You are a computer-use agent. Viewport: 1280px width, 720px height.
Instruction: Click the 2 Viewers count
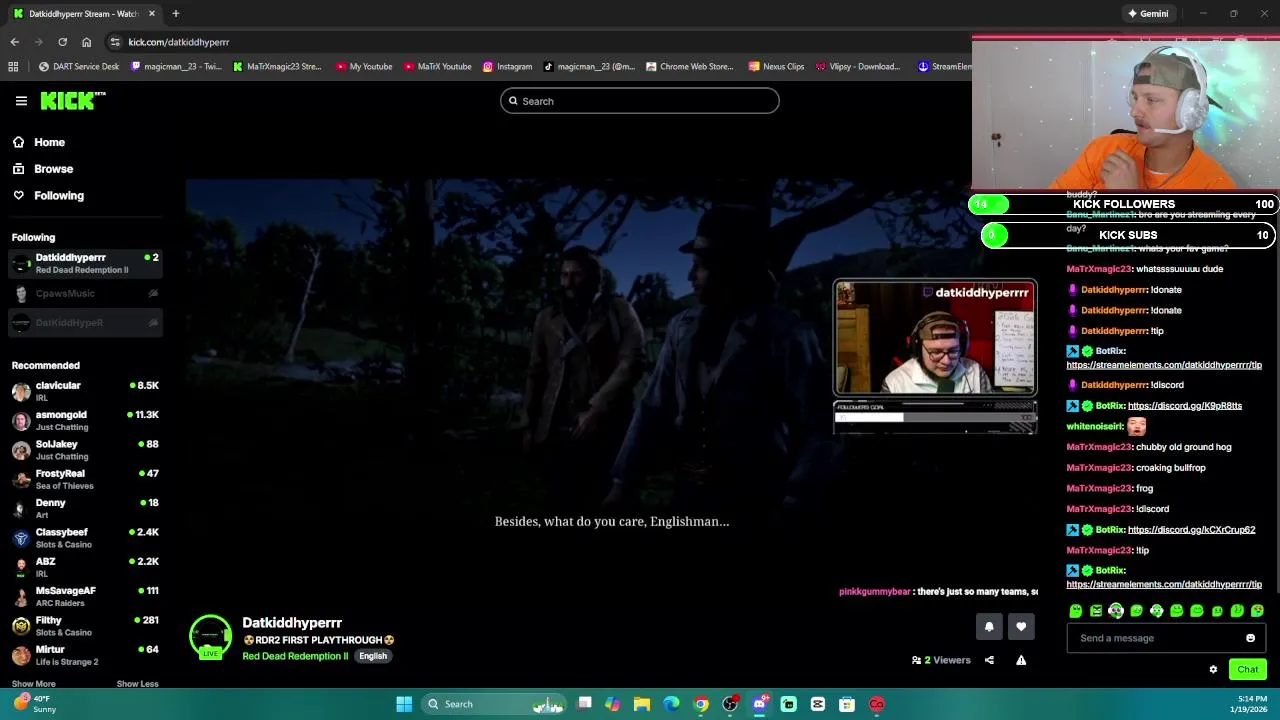(x=941, y=660)
